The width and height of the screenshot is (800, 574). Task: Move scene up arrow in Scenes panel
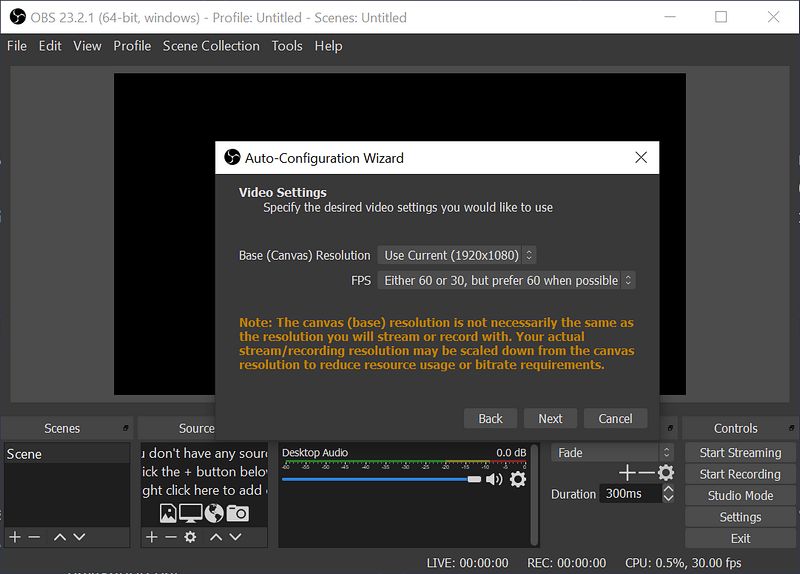click(x=60, y=537)
